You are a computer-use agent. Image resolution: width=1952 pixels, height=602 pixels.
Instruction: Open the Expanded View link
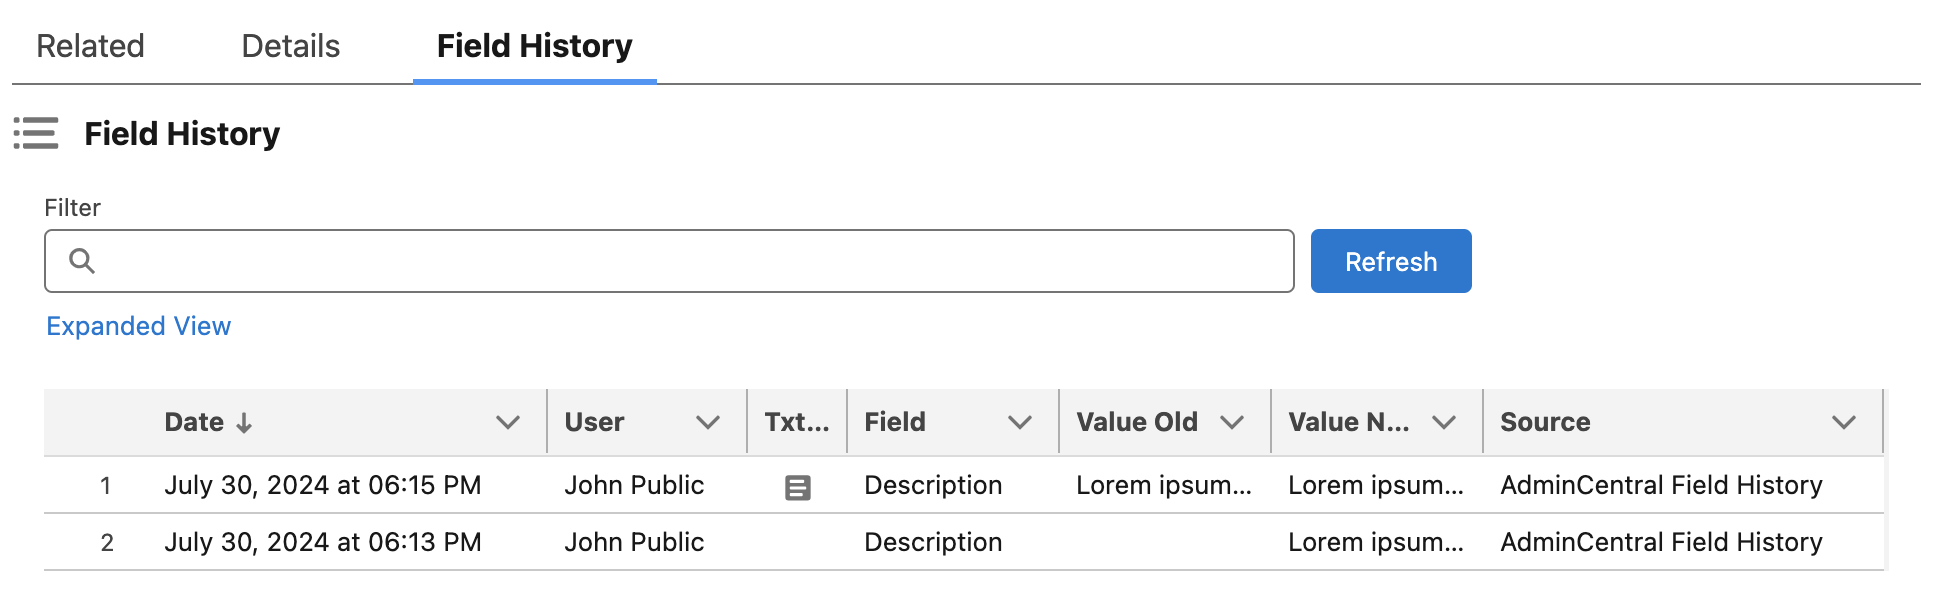139,326
